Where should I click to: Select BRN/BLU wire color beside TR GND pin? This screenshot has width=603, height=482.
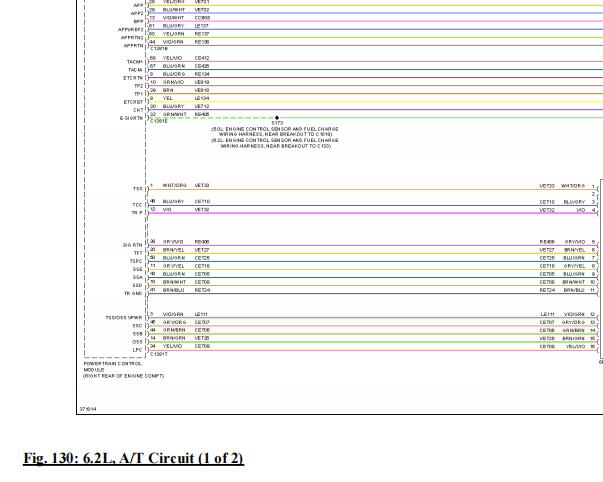pyautogui.click(x=173, y=290)
